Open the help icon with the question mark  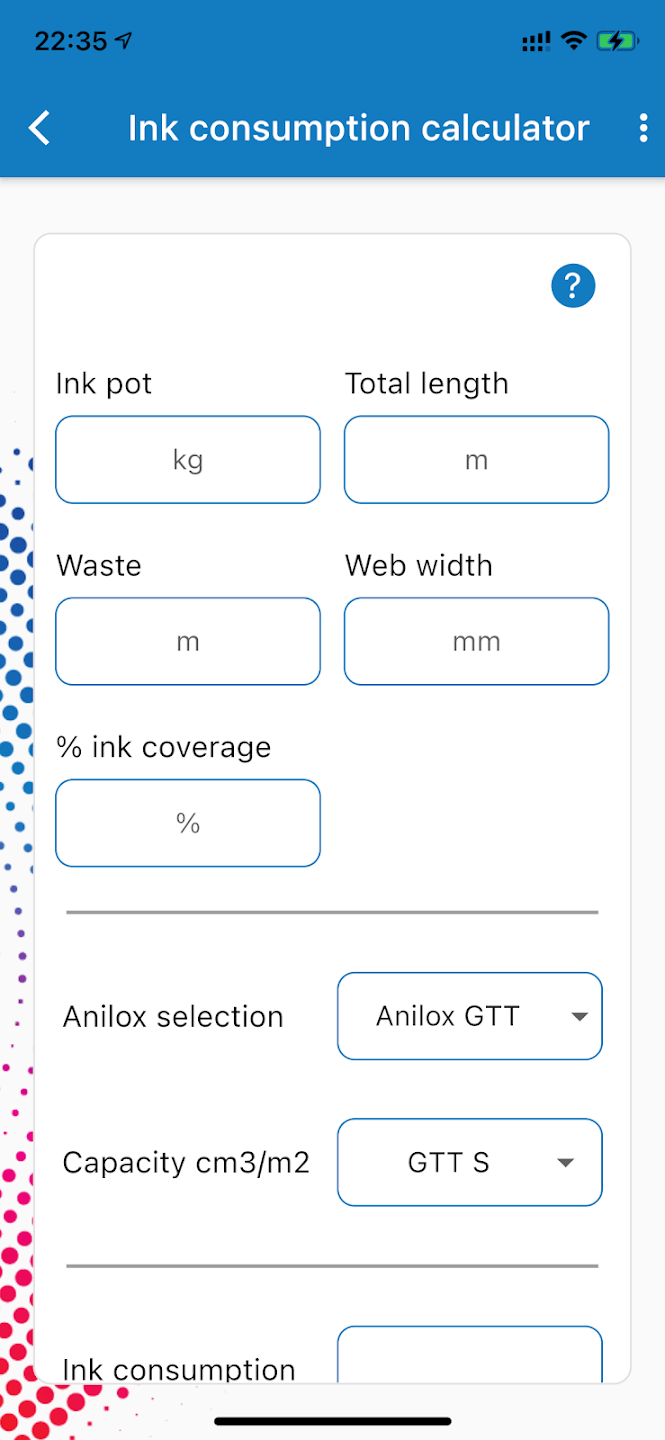pyautogui.click(x=572, y=285)
